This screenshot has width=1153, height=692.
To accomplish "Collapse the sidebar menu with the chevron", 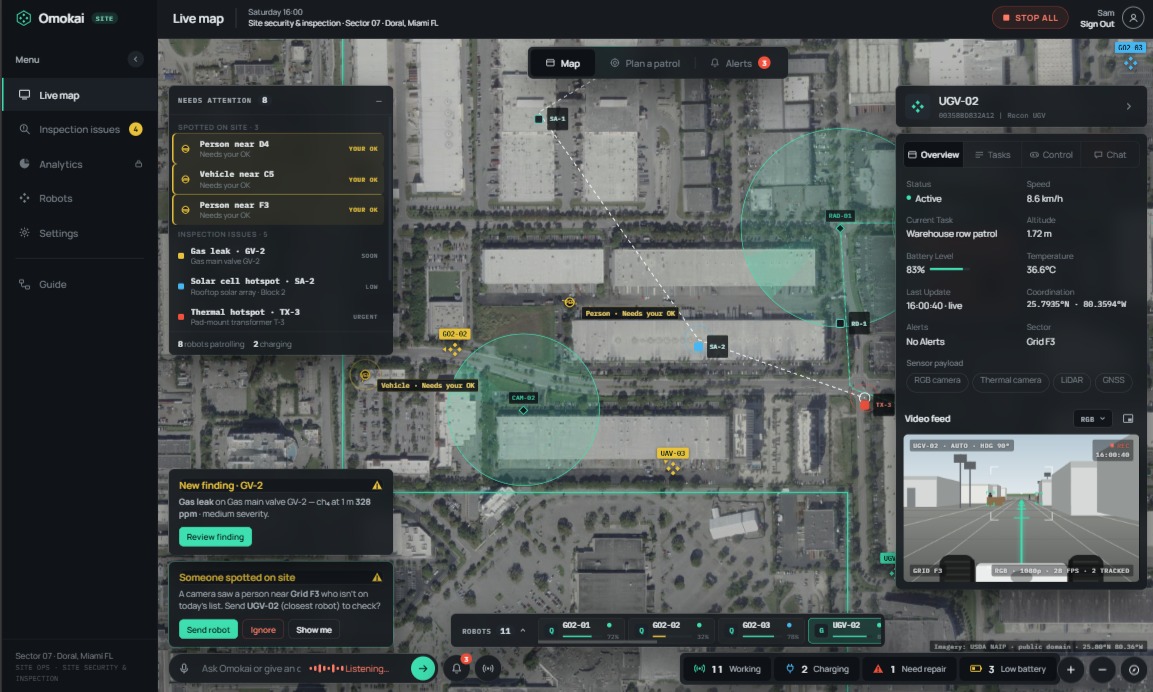I will click(135, 59).
